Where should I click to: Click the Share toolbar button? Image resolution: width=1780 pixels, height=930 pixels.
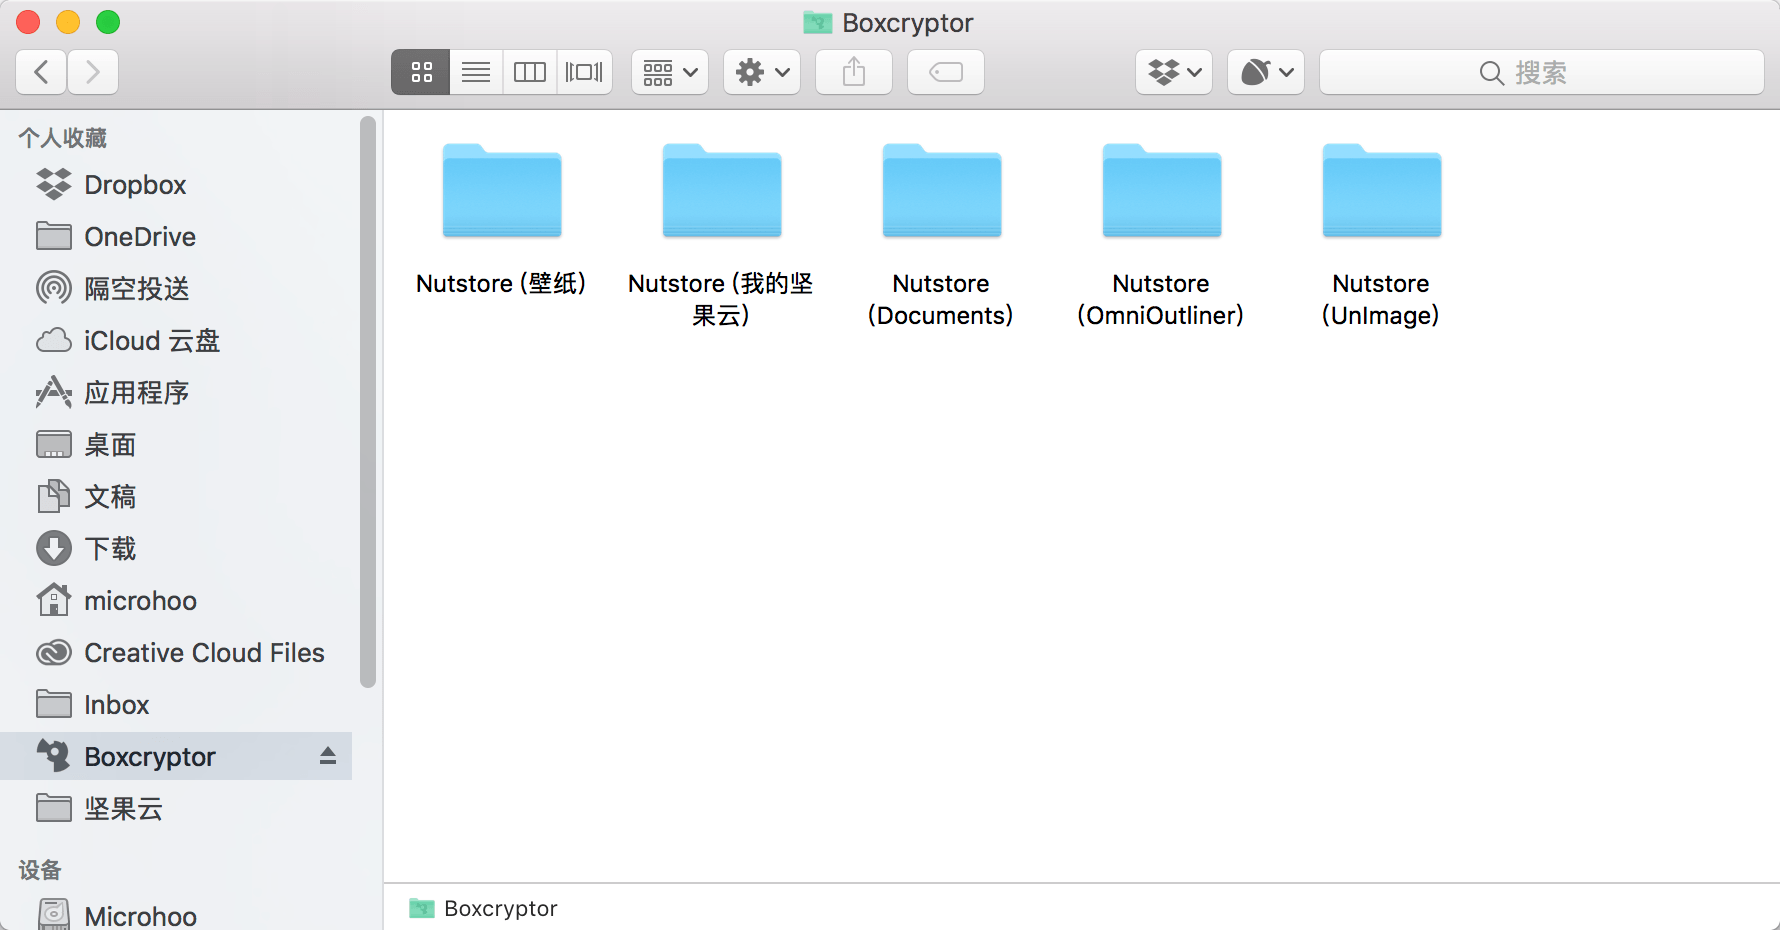coord(854,72)
